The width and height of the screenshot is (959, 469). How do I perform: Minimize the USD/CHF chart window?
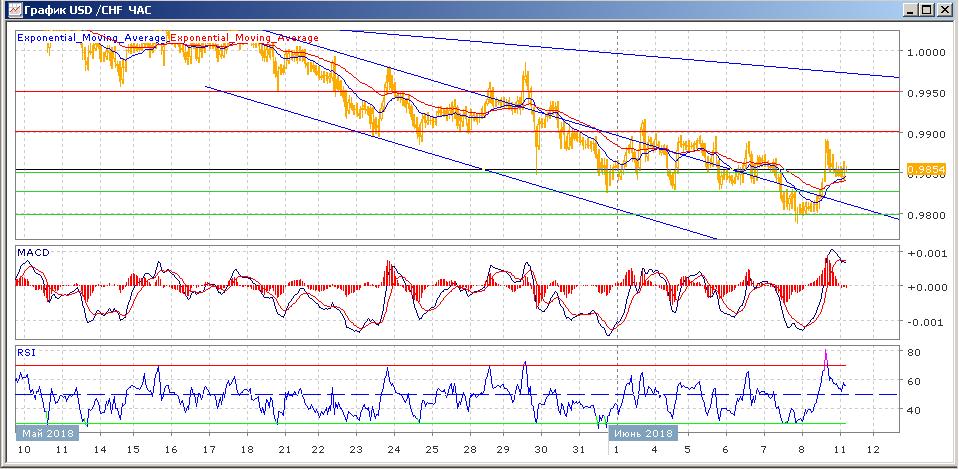(911, 10)
